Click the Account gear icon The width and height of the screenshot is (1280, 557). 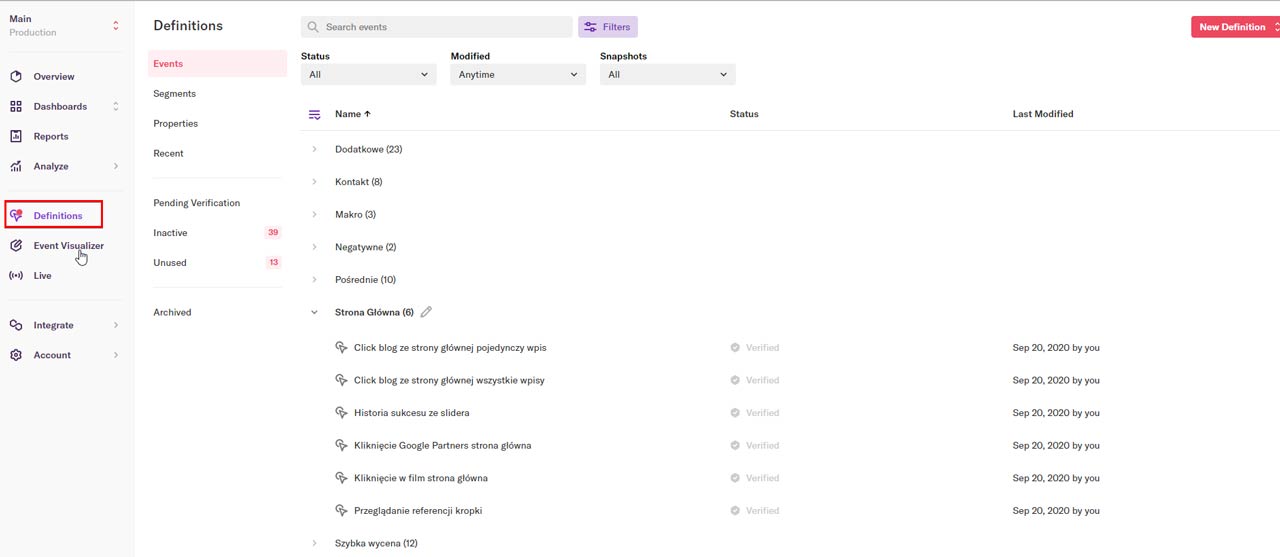click(x=16, y=355)
